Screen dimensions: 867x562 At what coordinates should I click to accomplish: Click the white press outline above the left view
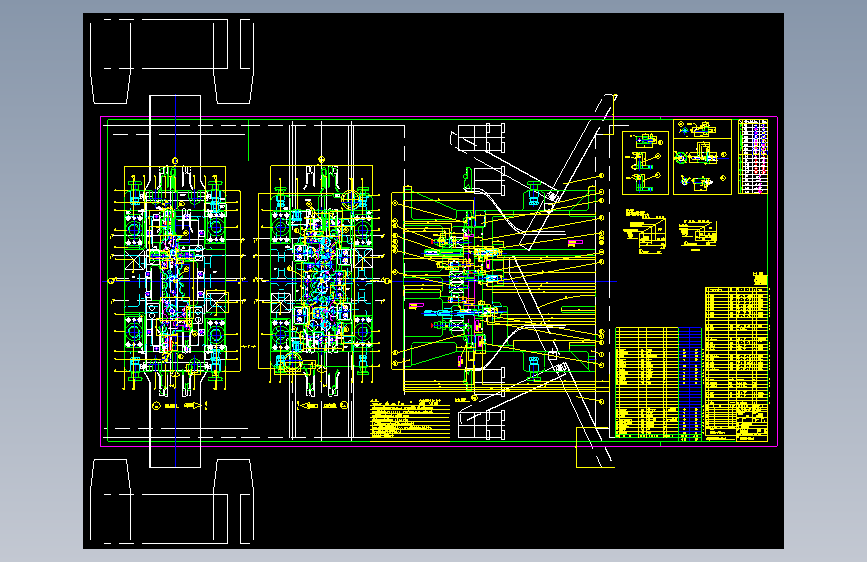point(171,61)
